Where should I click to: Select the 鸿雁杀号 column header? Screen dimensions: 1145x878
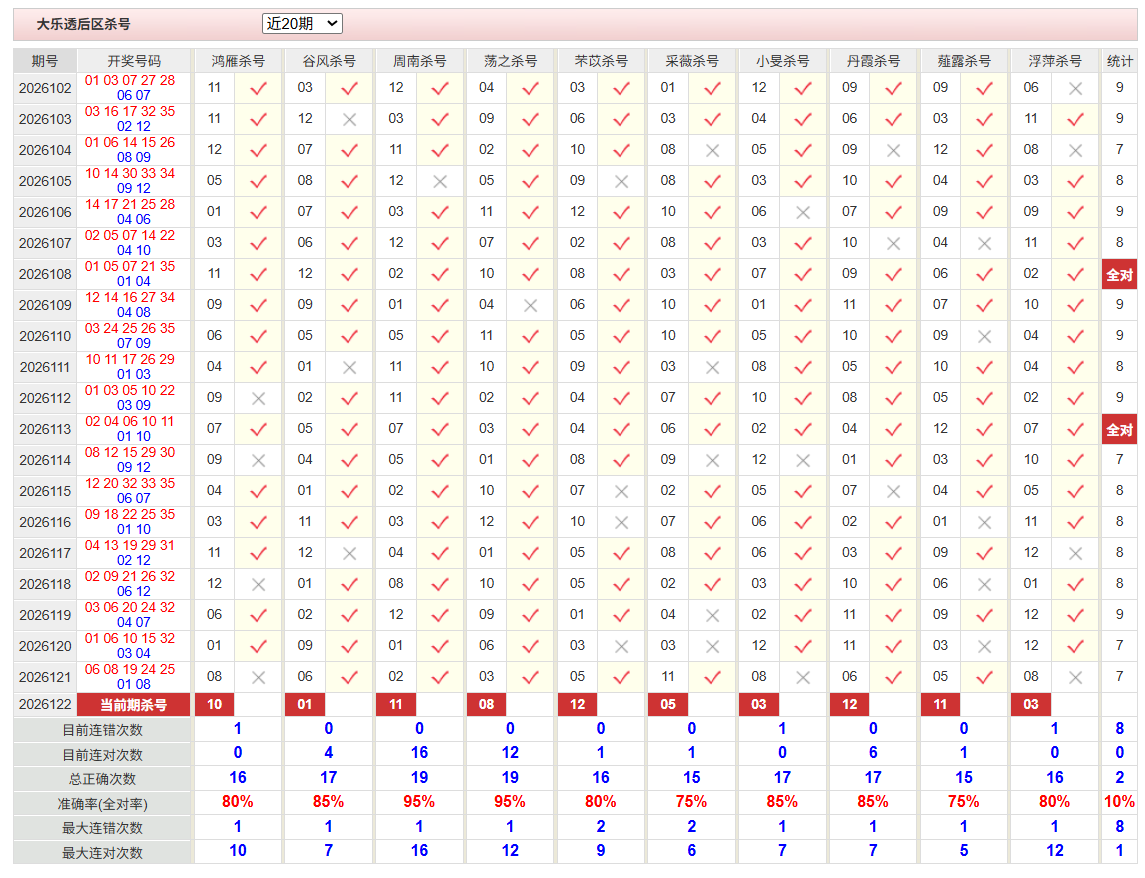(x=238, y=61)
